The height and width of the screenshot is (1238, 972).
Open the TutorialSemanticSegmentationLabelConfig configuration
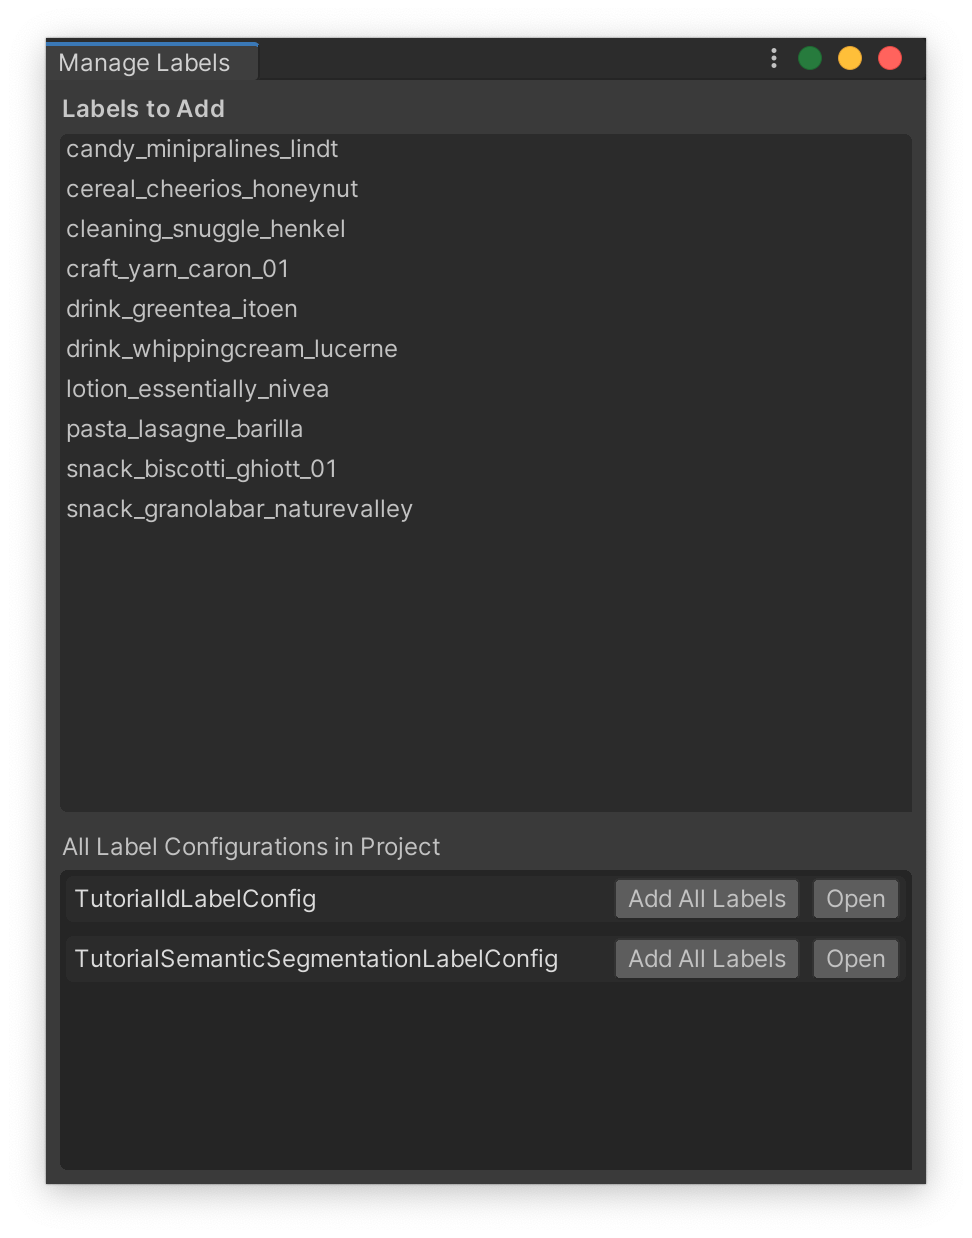(855, 959)
